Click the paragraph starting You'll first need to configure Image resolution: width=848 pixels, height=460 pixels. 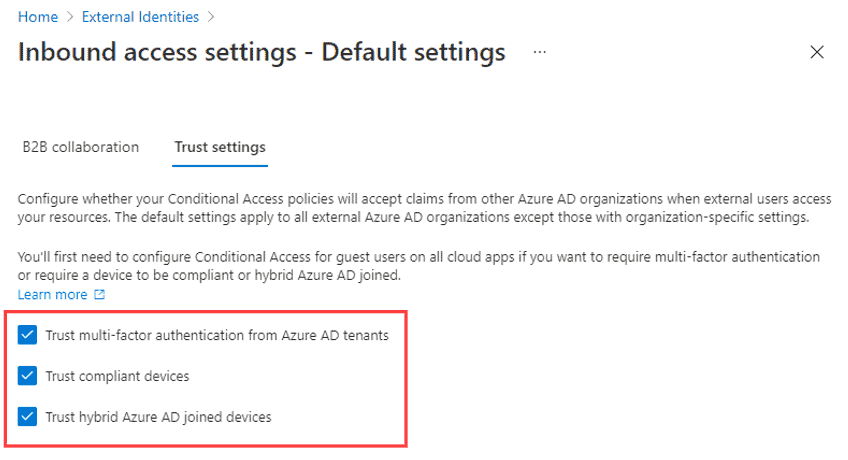pyautogui.click(x=419, y=266)
